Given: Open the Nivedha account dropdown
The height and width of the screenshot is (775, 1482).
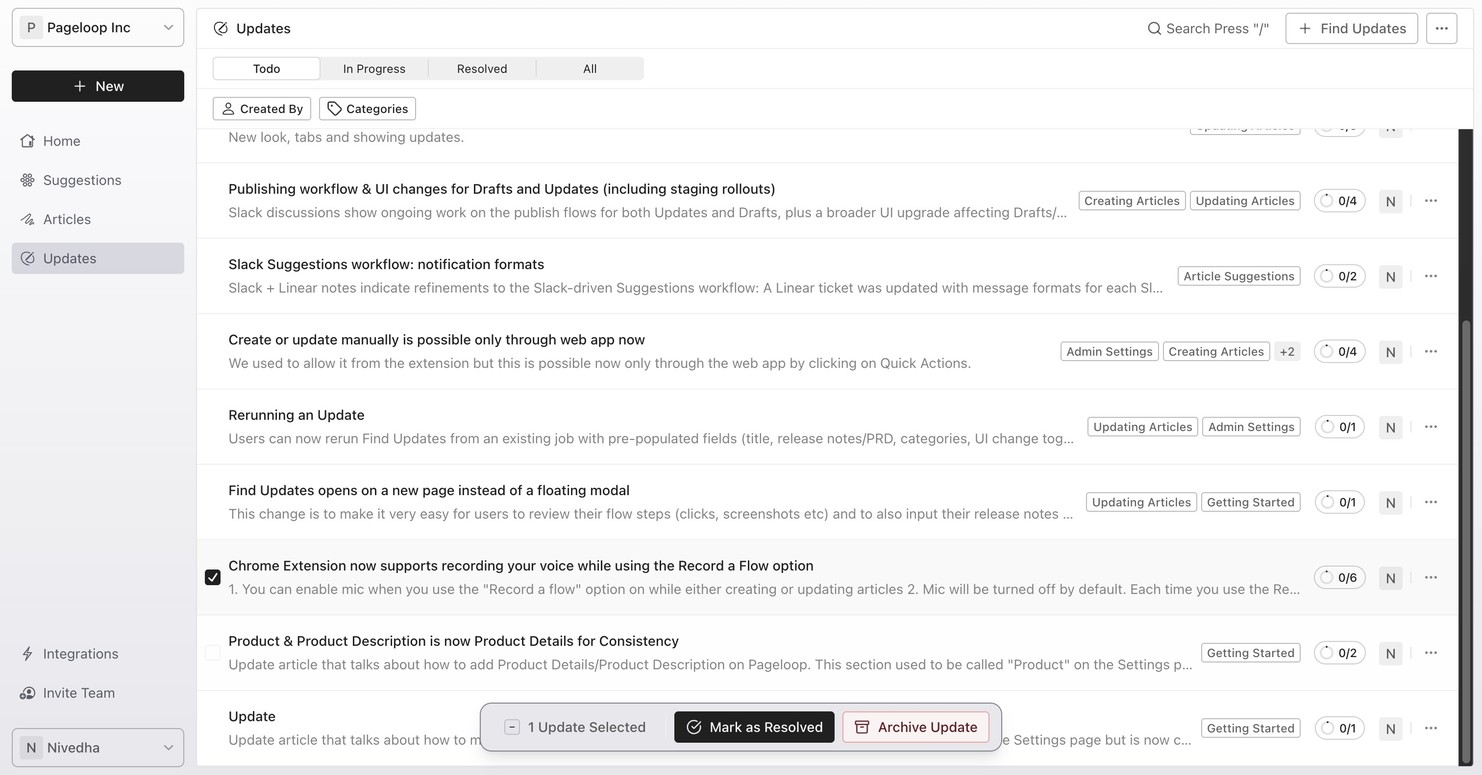Looking at the screenshot, I should point(98,747).
